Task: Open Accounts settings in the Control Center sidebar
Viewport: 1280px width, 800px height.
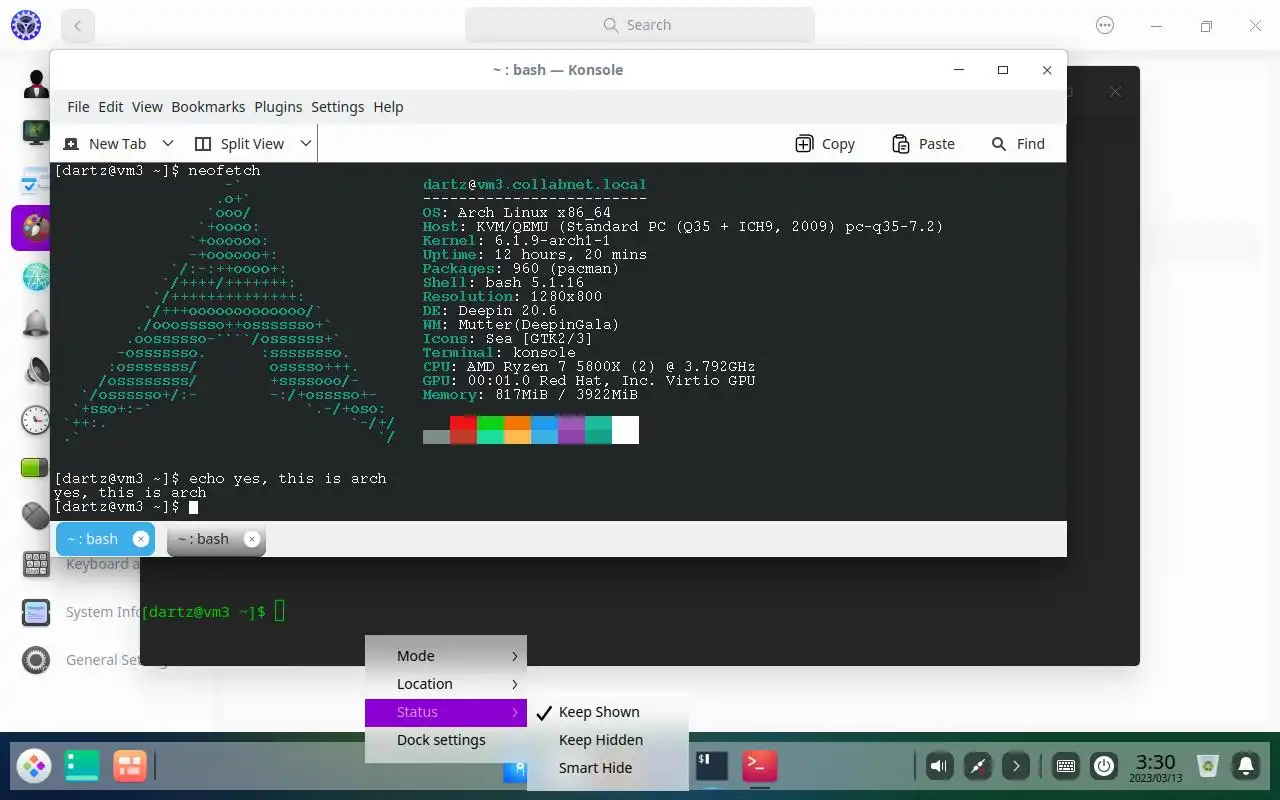Action: [x=36, y=84]
